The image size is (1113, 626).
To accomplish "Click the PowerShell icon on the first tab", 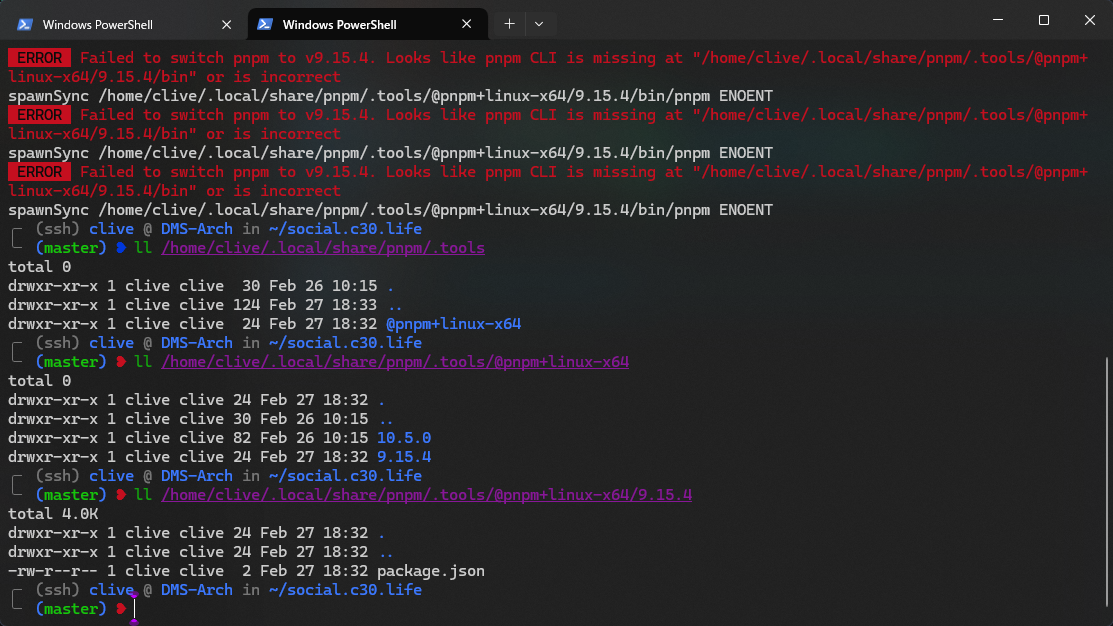I will pos(25,24).
